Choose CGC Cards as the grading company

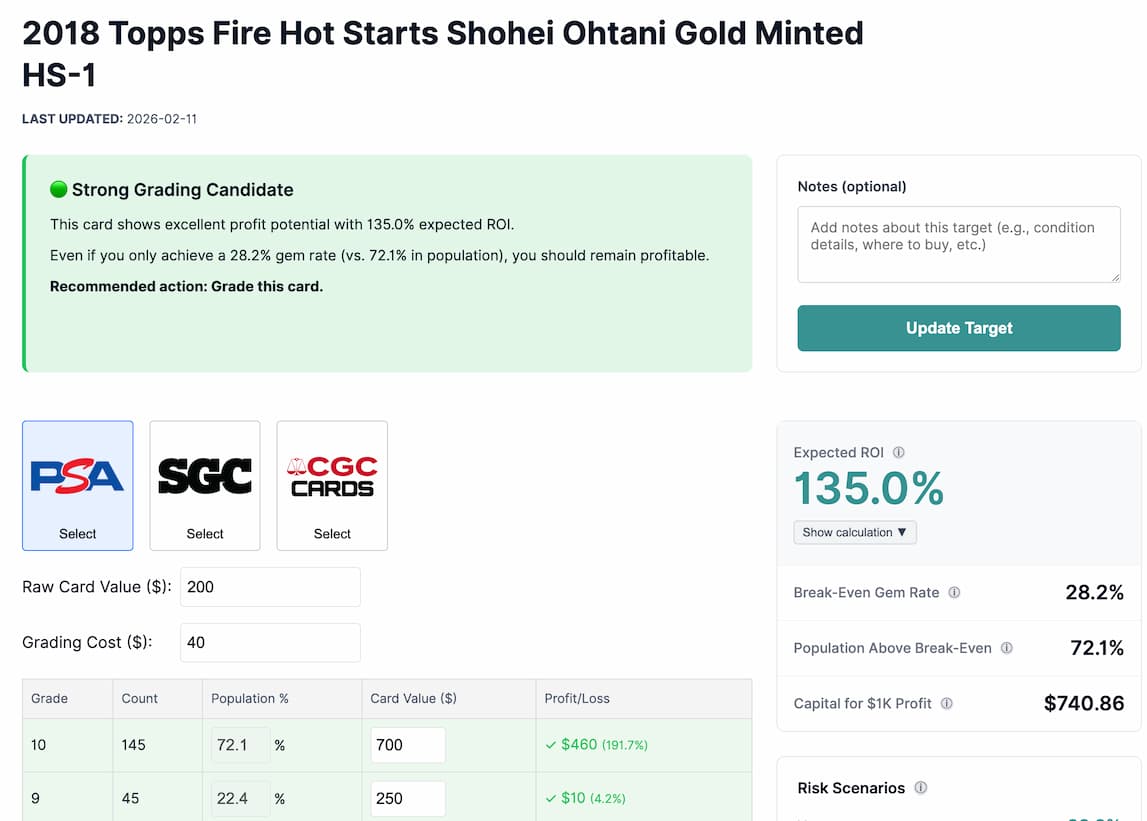point(331,533)
